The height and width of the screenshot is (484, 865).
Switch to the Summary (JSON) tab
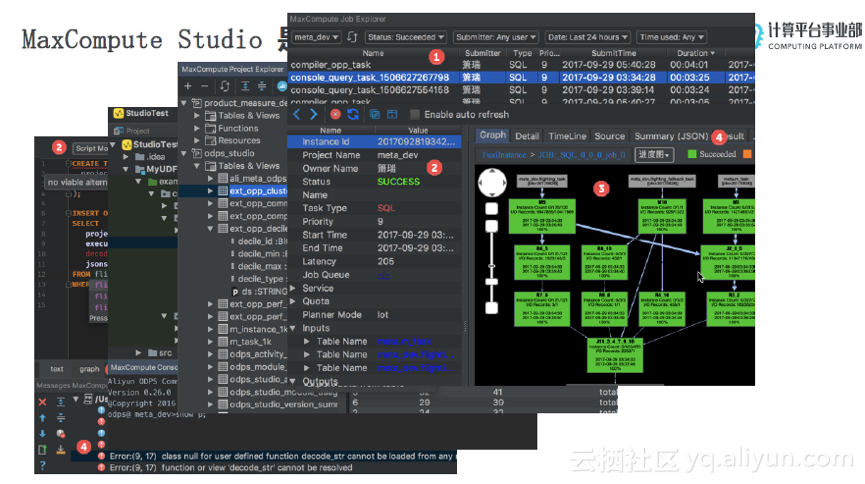click(x=671, y=136)
